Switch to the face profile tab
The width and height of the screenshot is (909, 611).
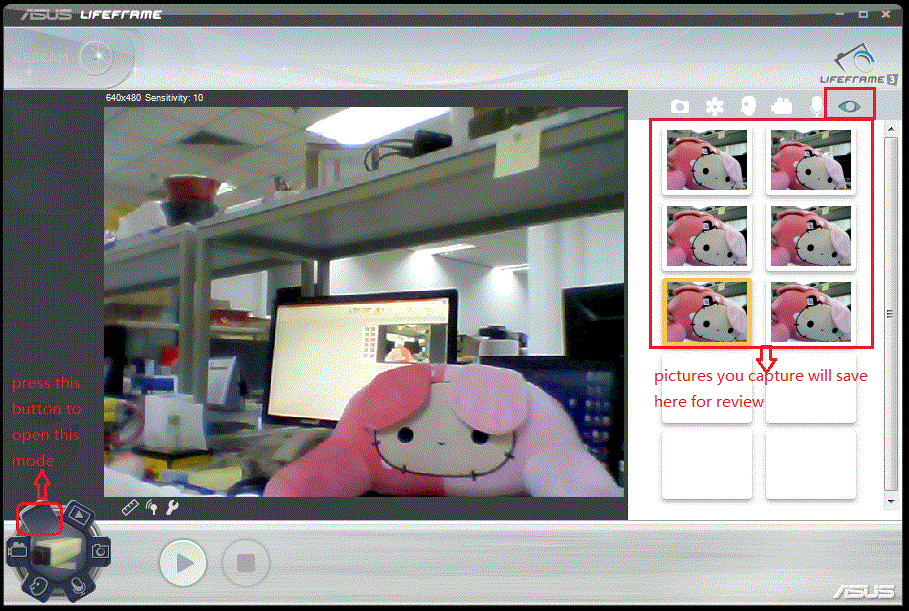[748, 106]
